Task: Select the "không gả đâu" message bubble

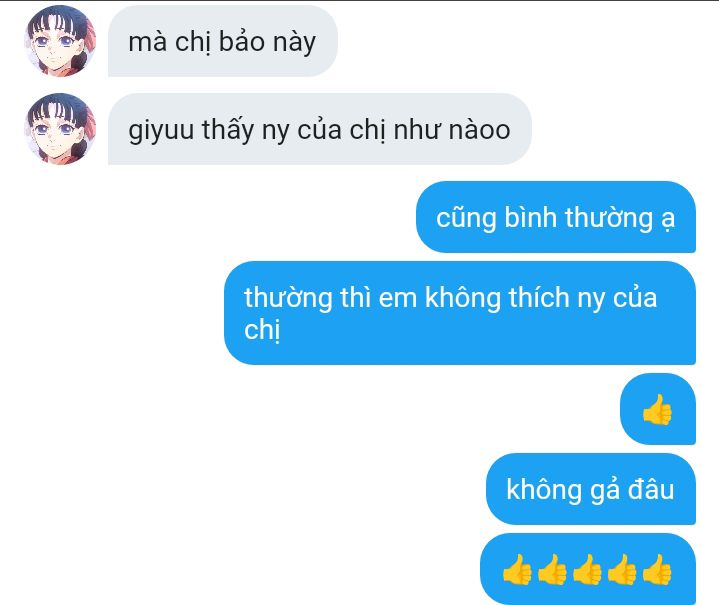Action: pos(591,489)
